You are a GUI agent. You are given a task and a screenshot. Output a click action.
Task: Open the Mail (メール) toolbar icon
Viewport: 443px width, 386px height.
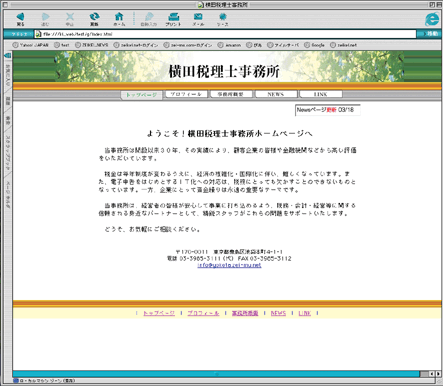tap(198, 17)
